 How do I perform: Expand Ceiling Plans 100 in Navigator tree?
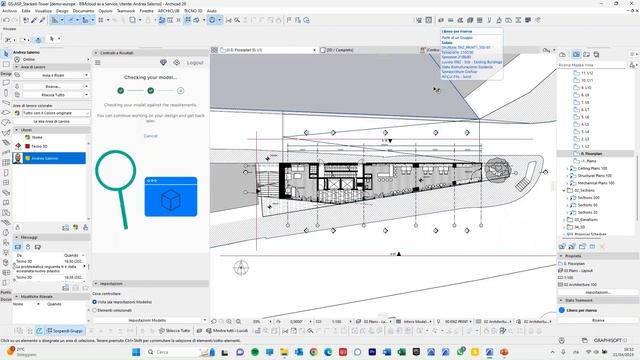coord(567,169)
